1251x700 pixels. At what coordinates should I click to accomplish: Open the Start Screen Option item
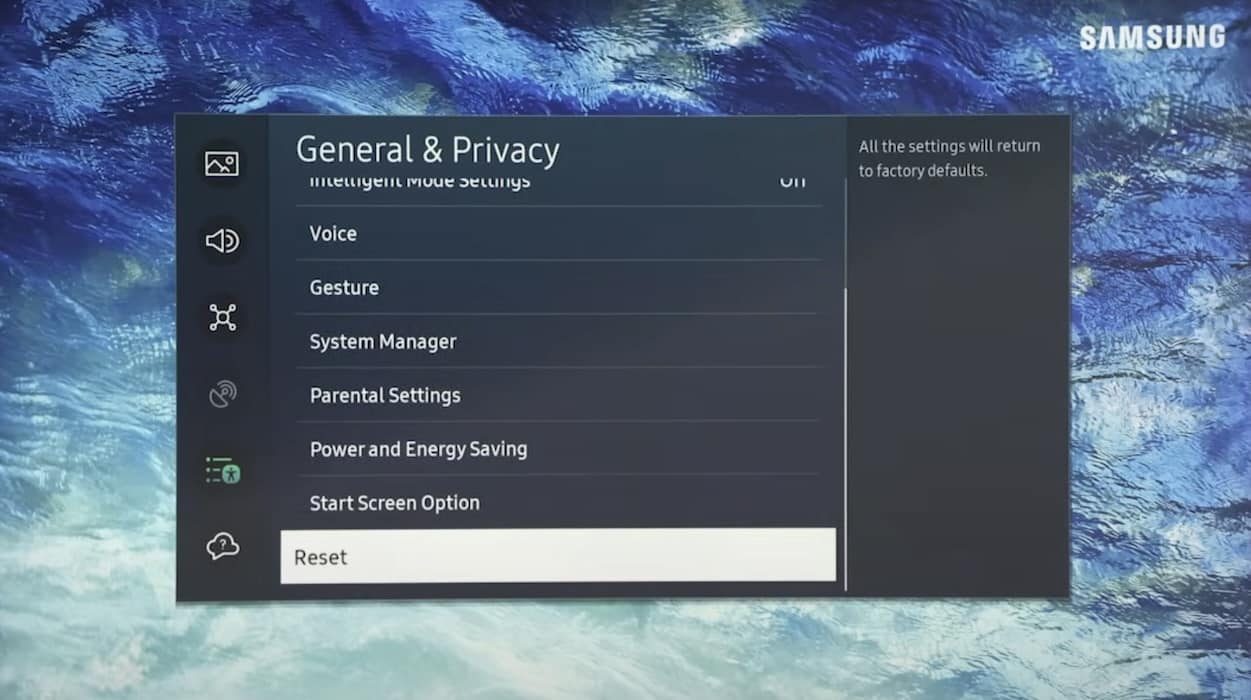pyautogui.click(x=395, y=503)
